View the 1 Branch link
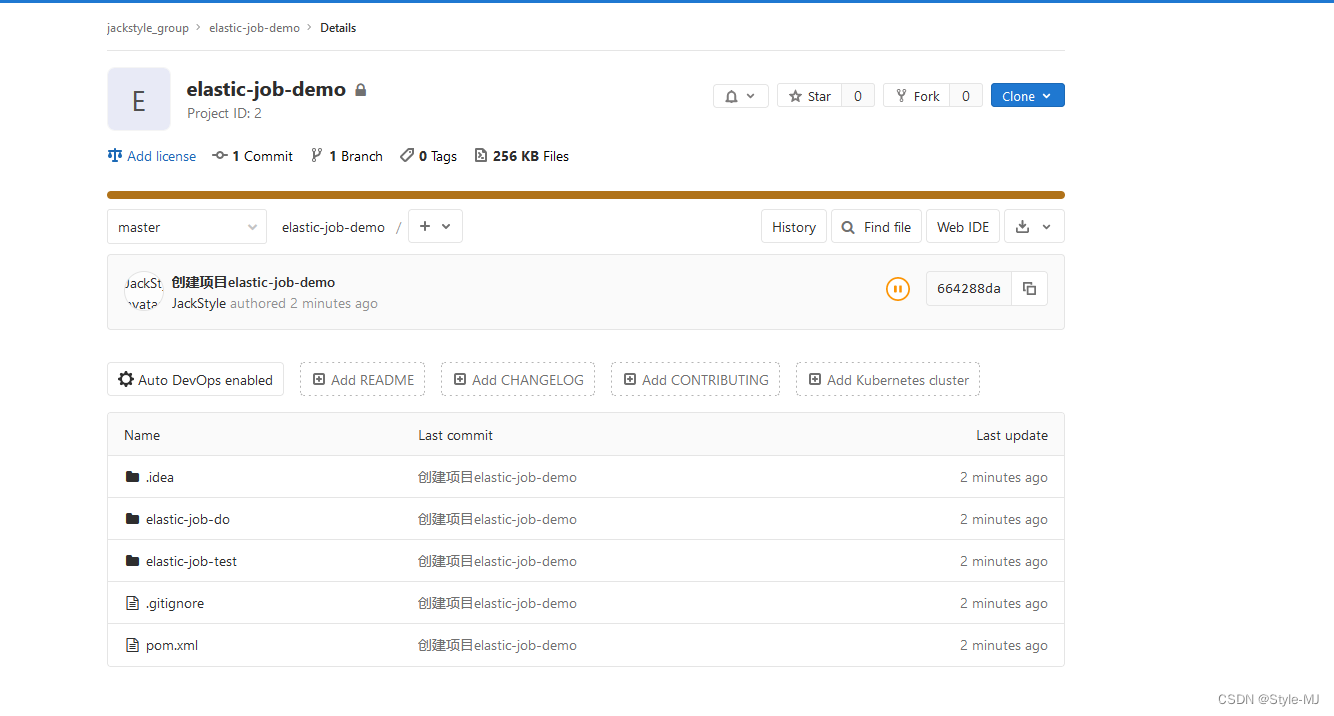 click(x=347, y=156)
